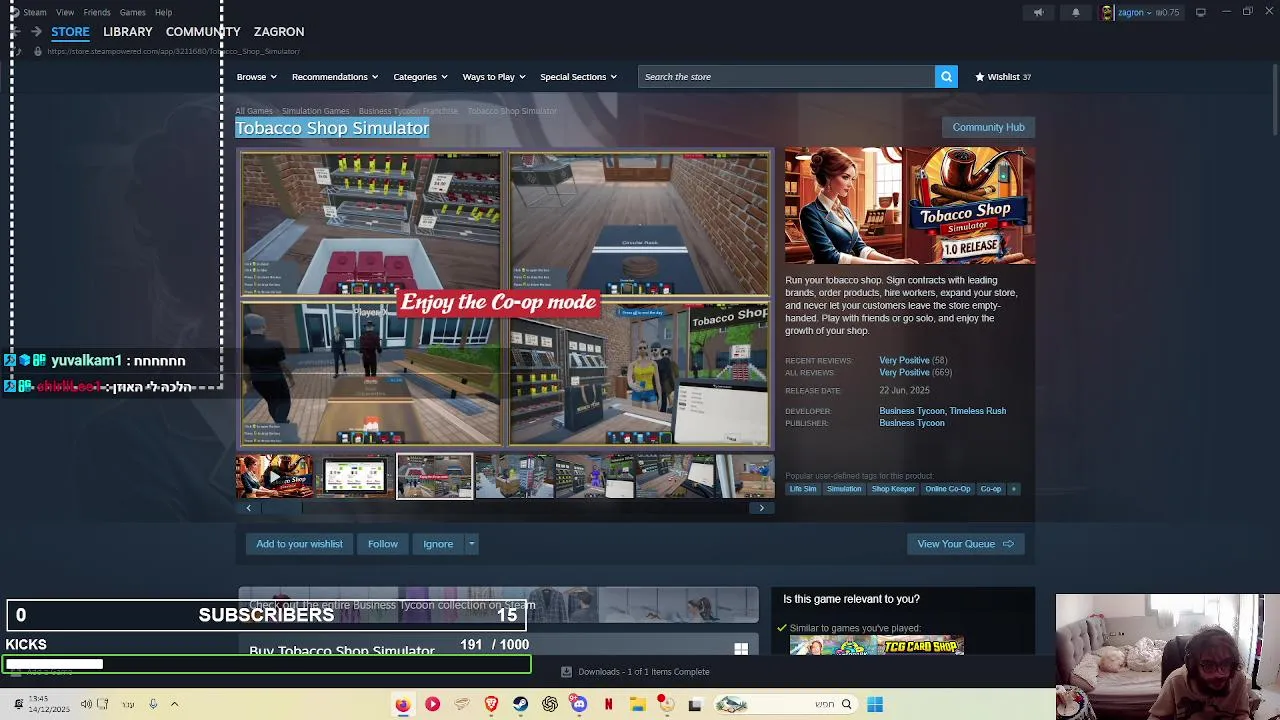Open Netflix from the taskbar

coord(608,704)
